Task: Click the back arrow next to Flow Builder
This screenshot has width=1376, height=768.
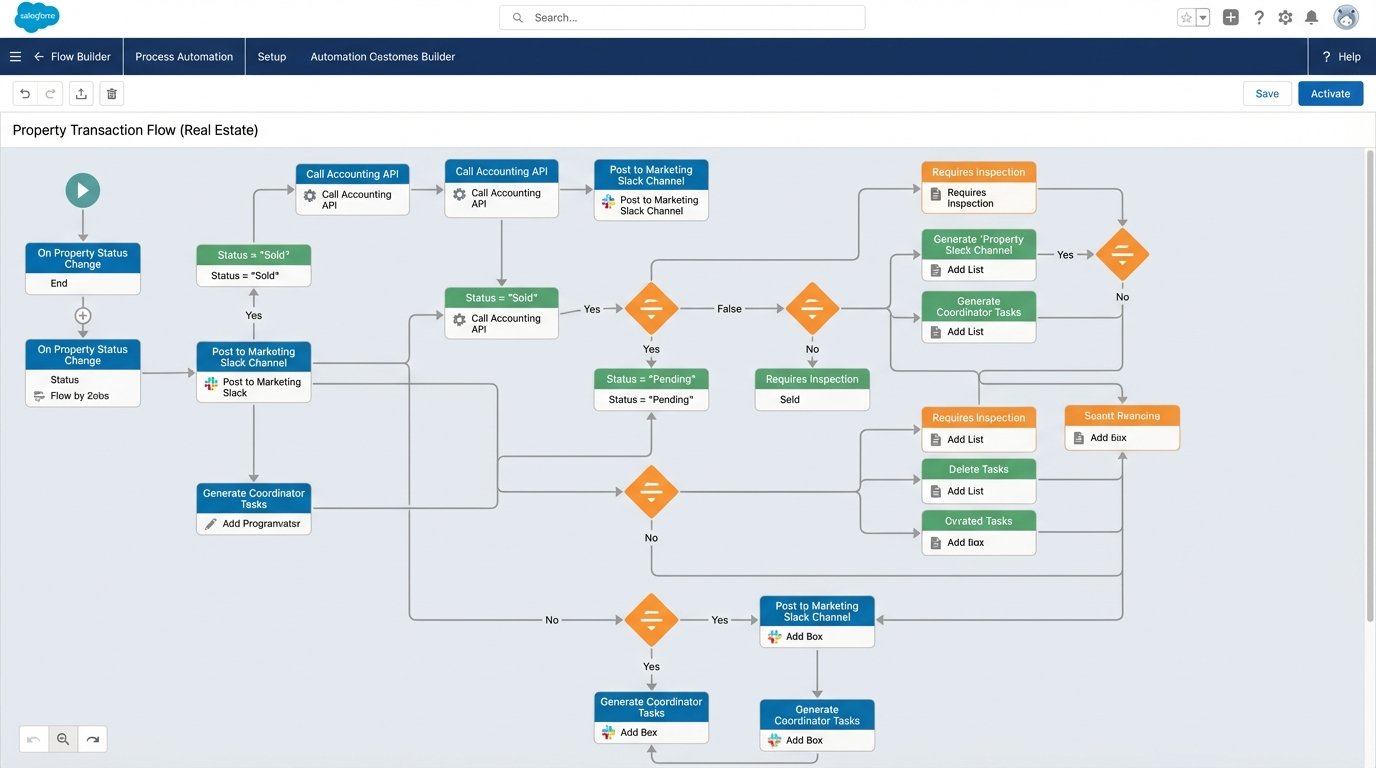Action: click(x=37, y=55)
